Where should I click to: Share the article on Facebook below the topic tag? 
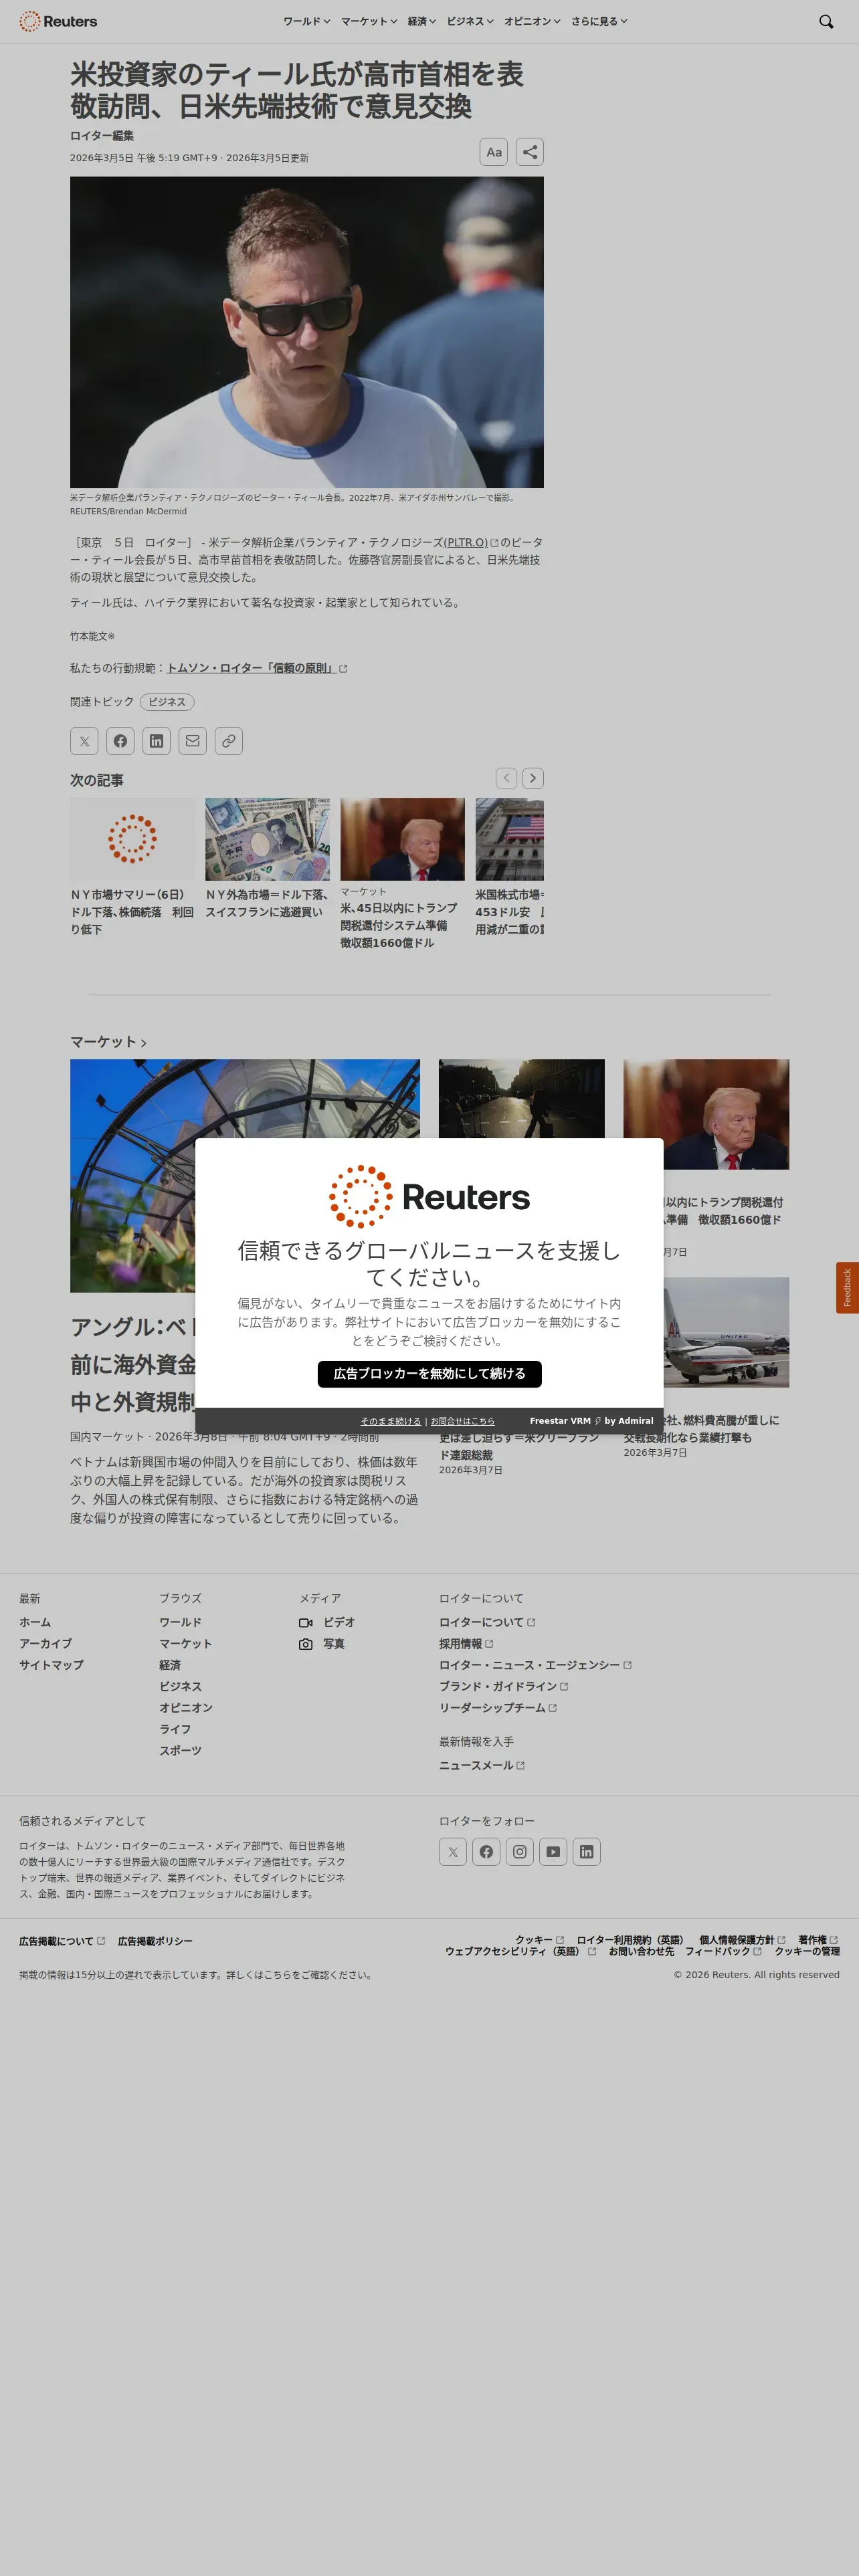click(x=120, y=741)
